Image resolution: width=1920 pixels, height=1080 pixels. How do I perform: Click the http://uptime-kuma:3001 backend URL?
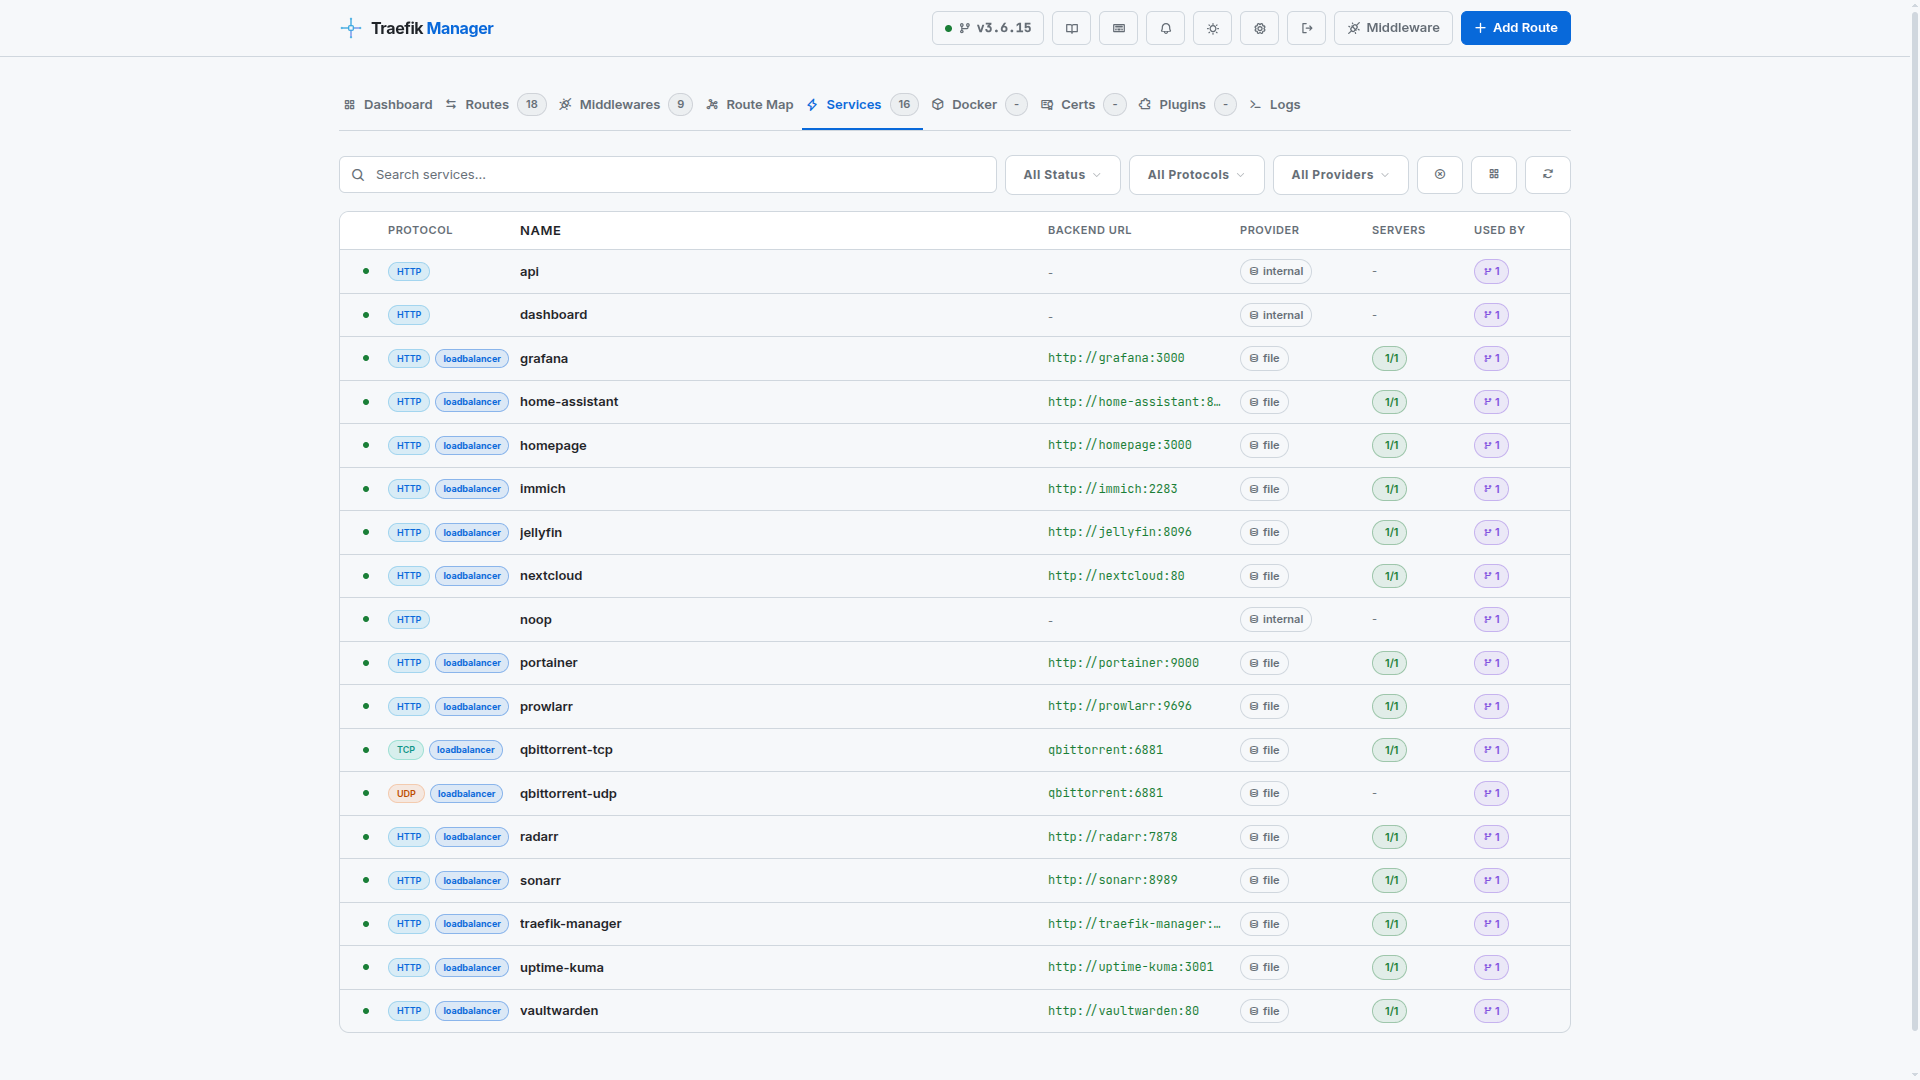[x=1131, y=968]
